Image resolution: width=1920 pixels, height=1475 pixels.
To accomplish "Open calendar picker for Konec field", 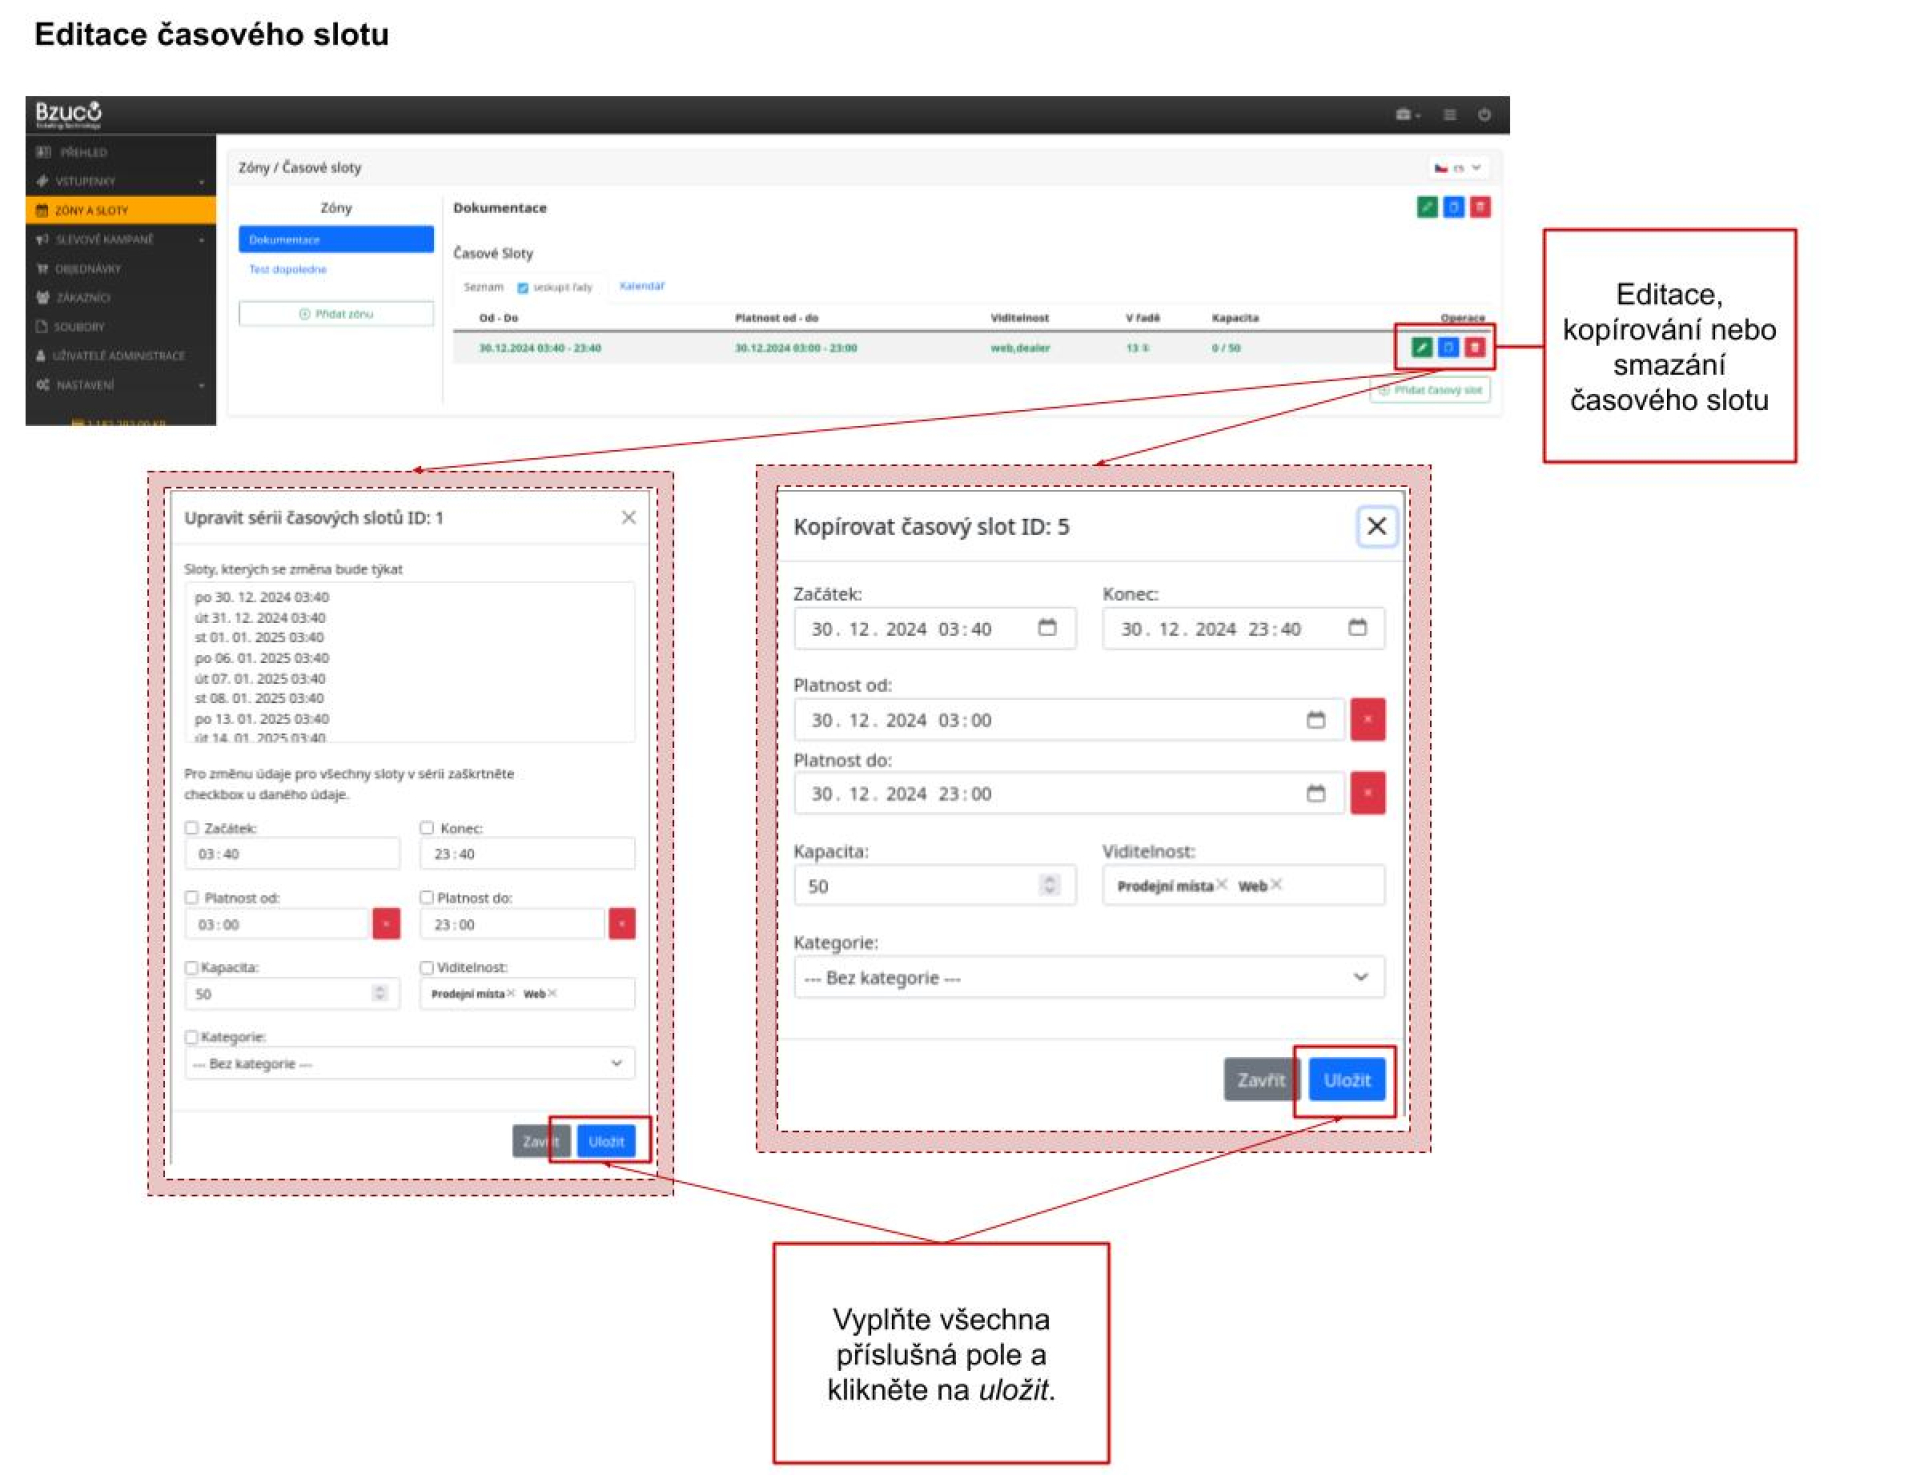I will (1356, 628).
